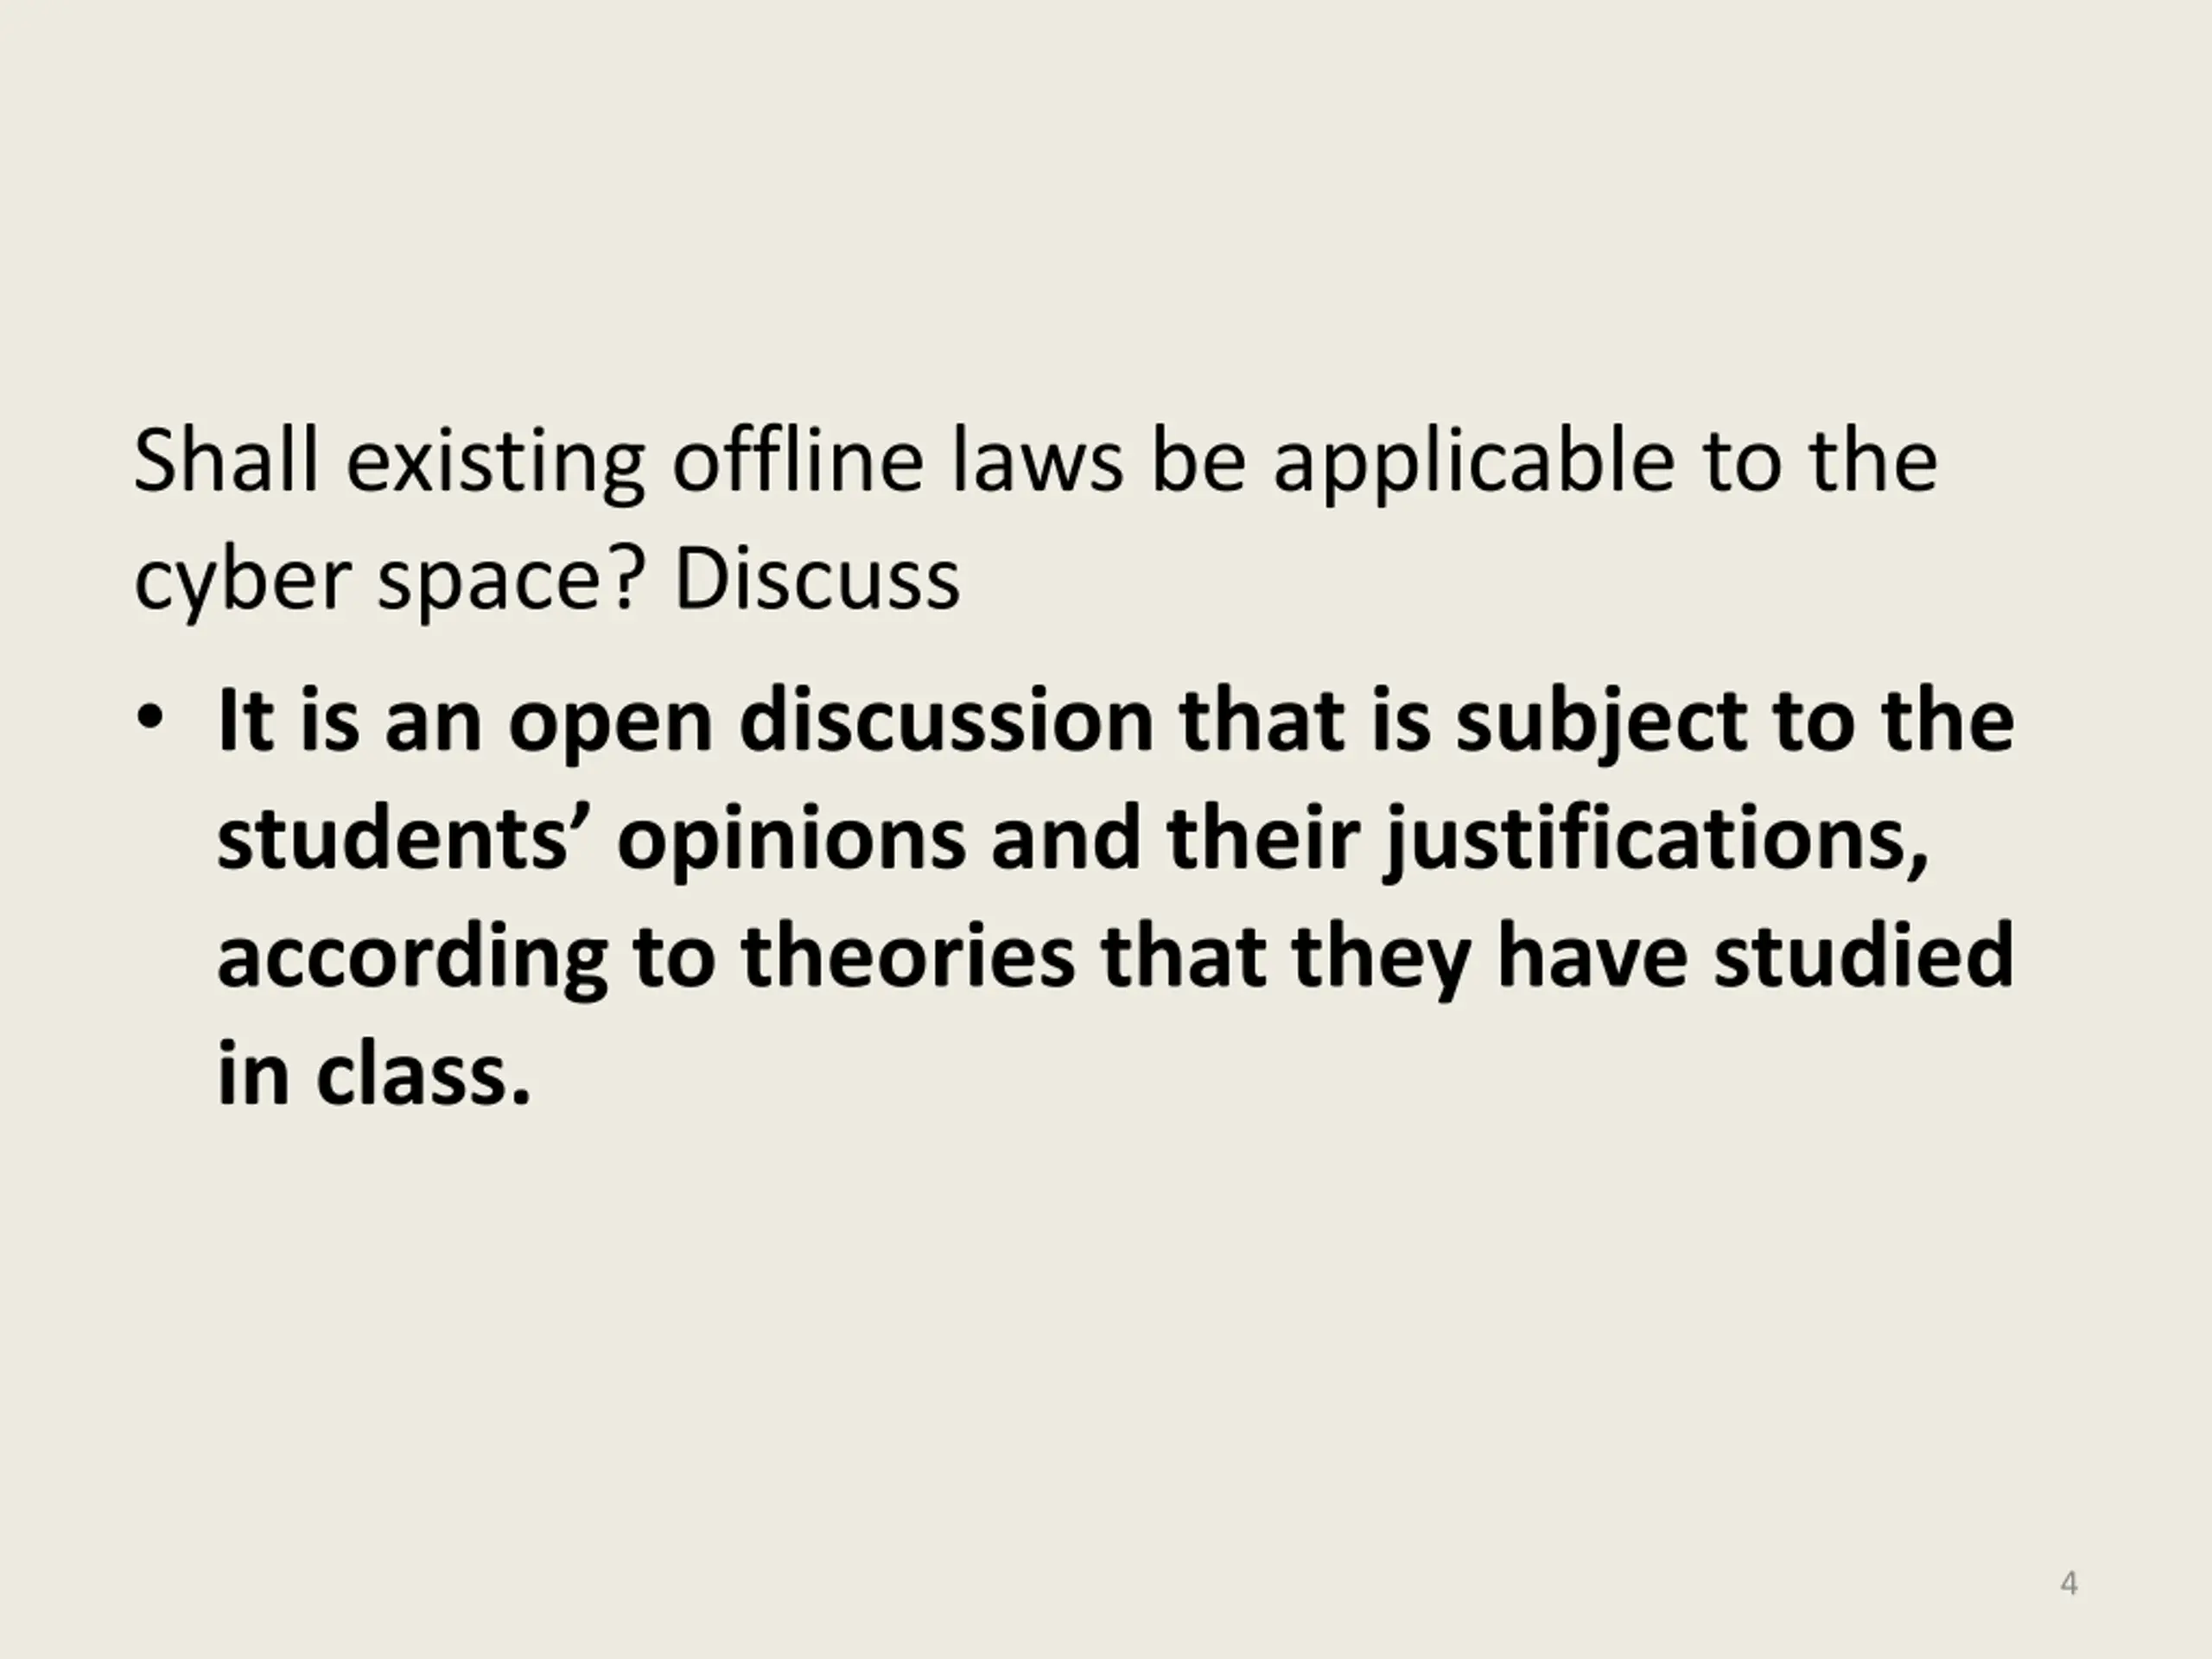Click the bold word "class."
Screen dimensions: 2212x1659
[x=423, y=1074]
